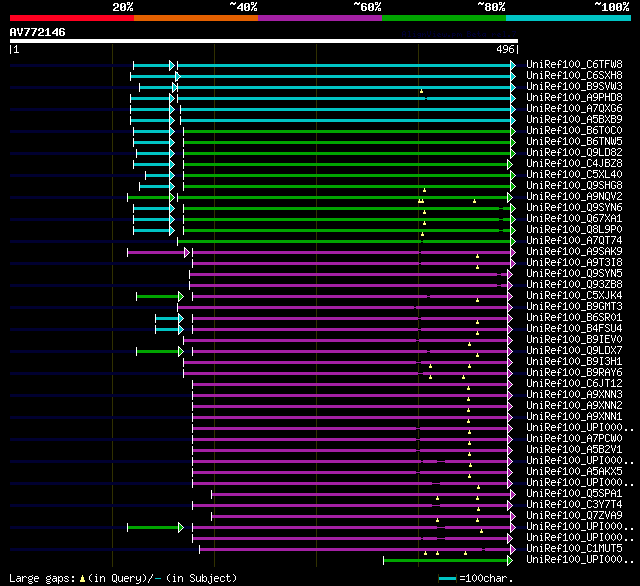Select hit label UniRef100_A5B2V1
Viewport: 640px width, 586px height.
[x=574, y=450]
